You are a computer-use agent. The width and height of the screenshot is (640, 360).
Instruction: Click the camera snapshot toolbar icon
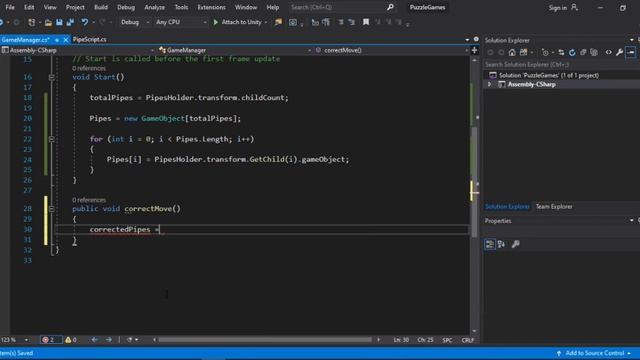pyautogui.click(x=293, y=22)
